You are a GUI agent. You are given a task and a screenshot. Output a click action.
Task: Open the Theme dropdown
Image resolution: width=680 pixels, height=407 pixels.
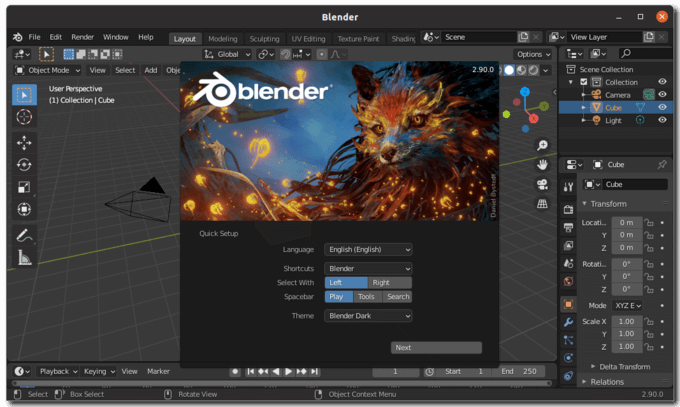(368, 316)
